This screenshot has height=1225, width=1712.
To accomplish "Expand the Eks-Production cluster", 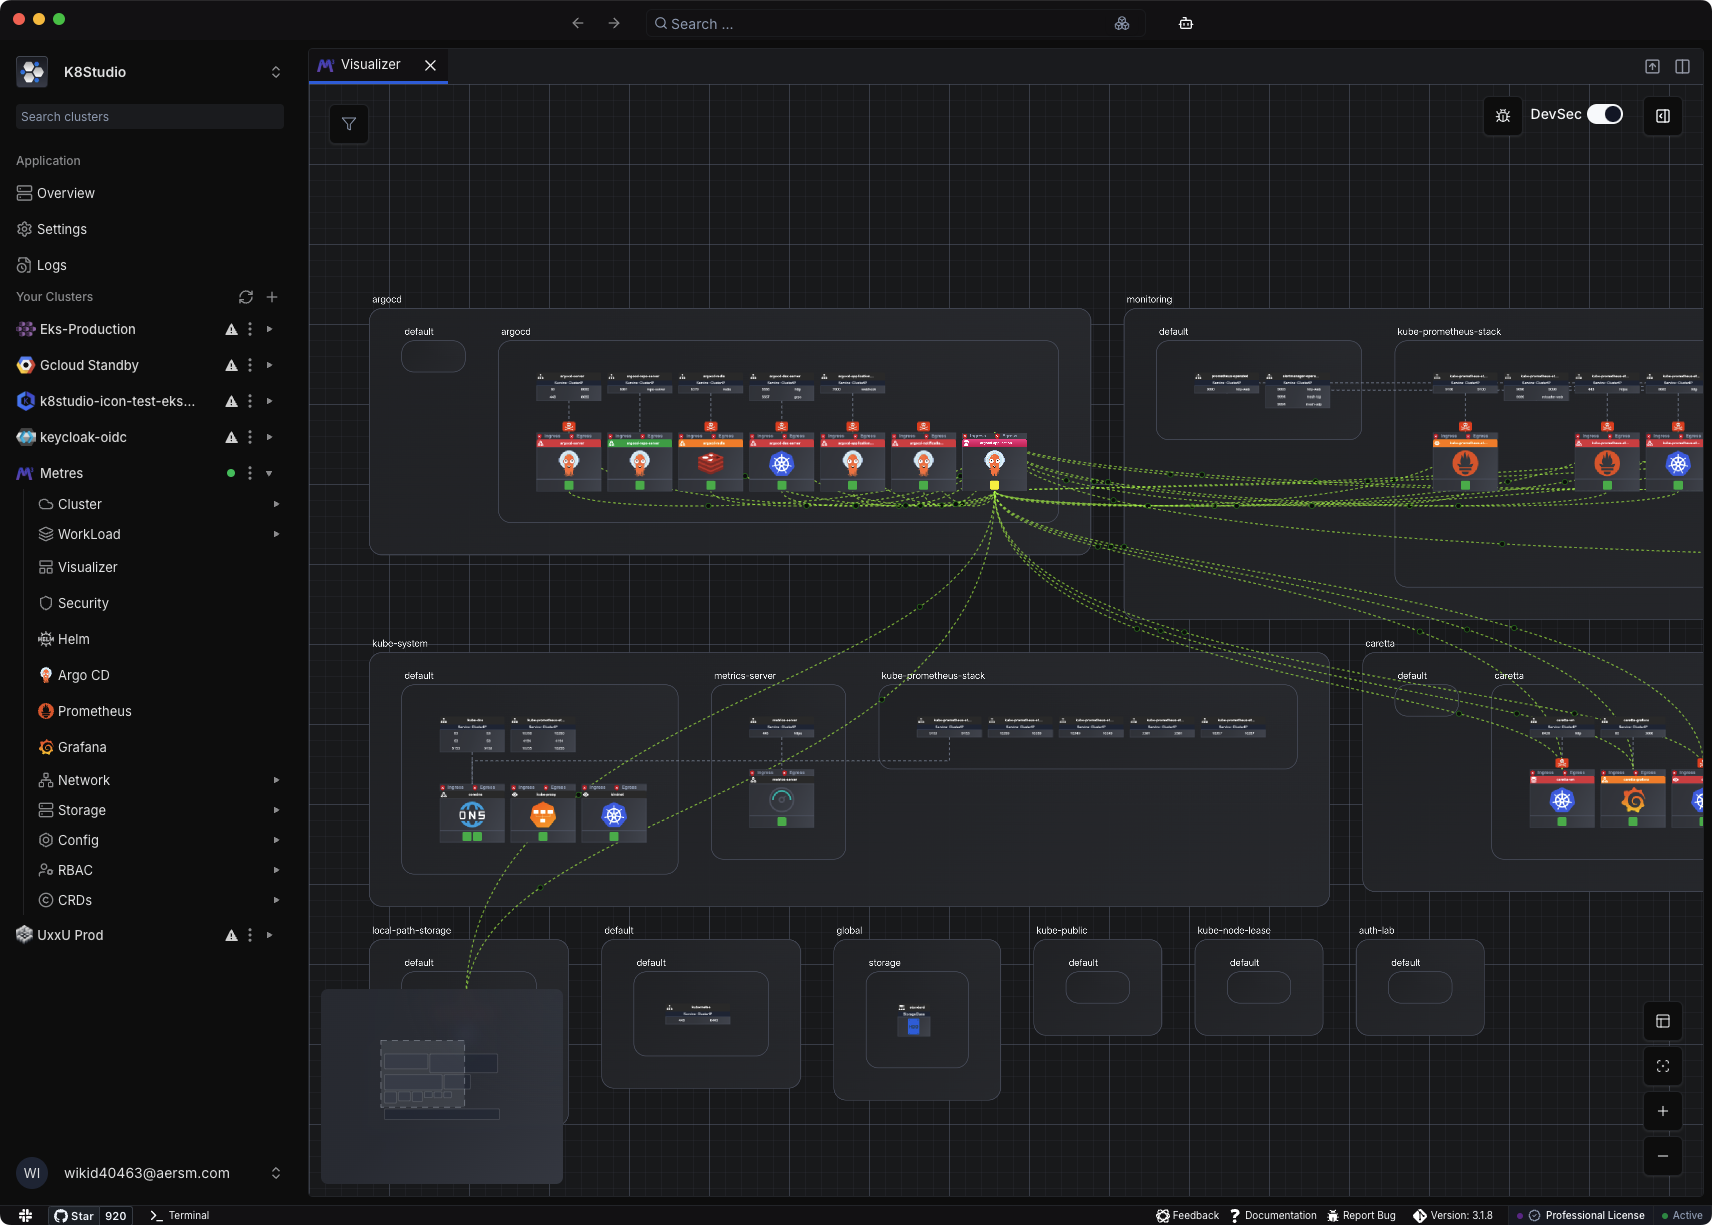I will pyautogui.click(x=270, y=329).
